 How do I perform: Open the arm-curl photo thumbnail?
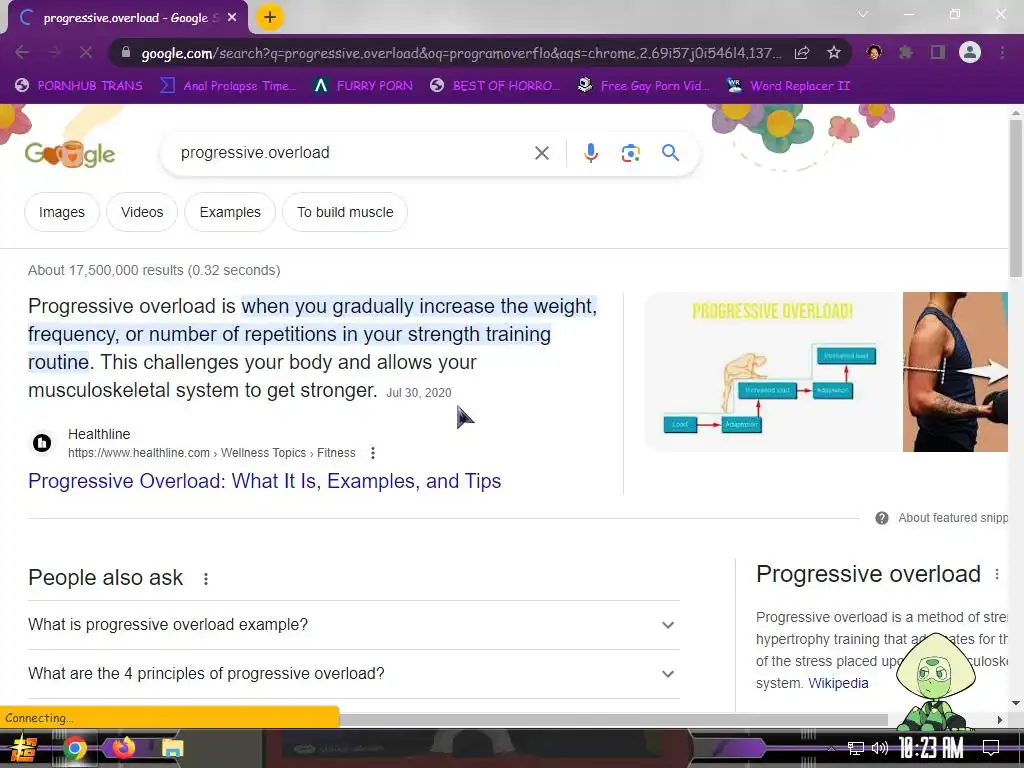point(955,372)
